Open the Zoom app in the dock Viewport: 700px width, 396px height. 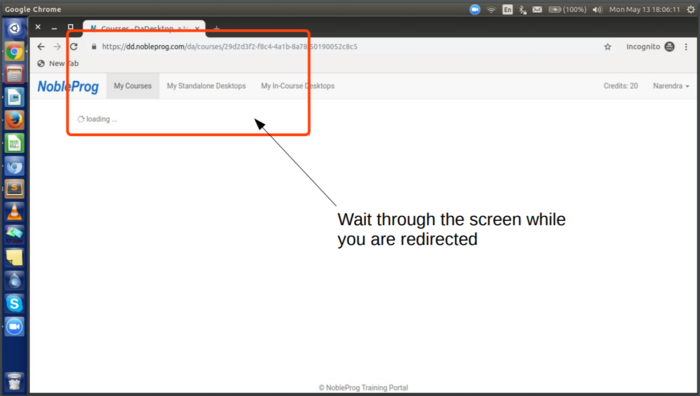tap(14, 327)
